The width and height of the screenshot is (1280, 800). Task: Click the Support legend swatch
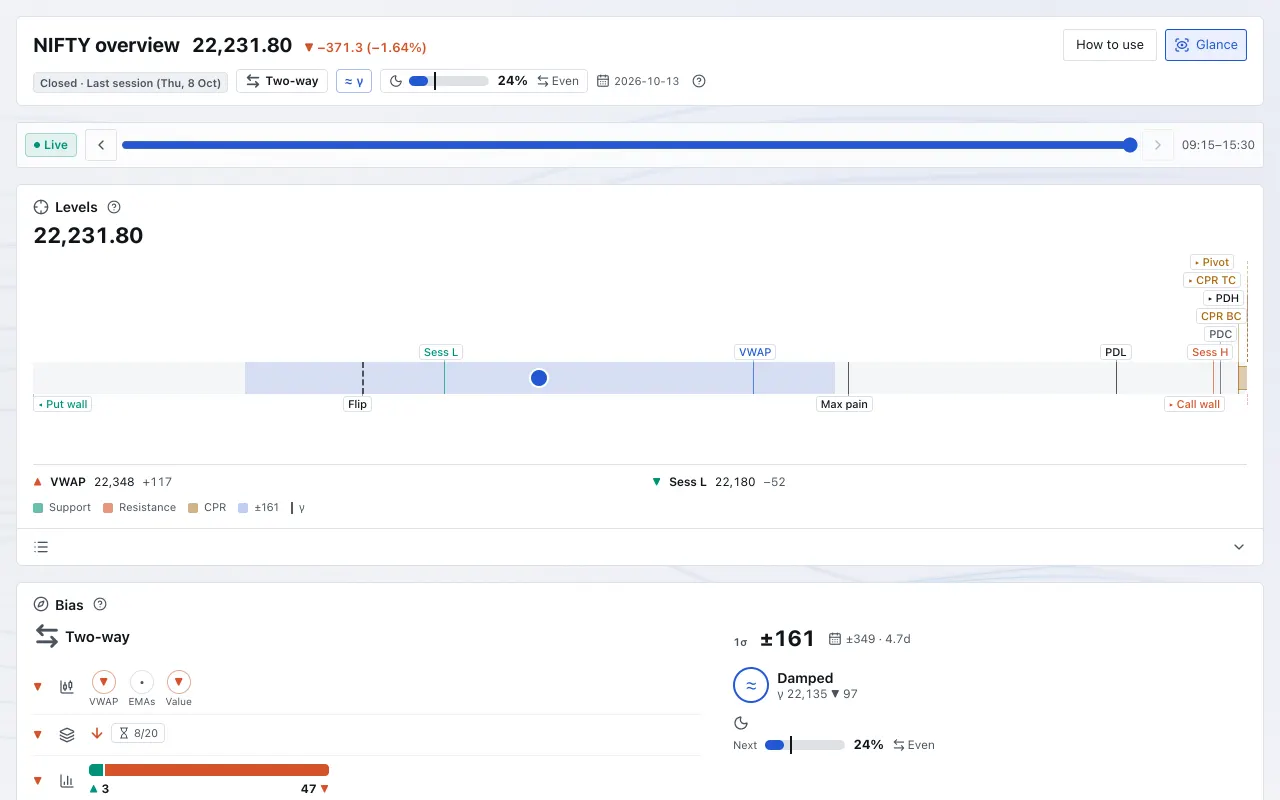click(x=38, y=508)
